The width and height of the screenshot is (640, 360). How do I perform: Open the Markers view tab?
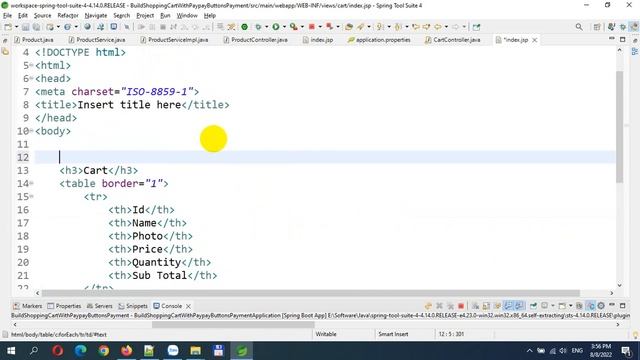click(x=27, y=306)
